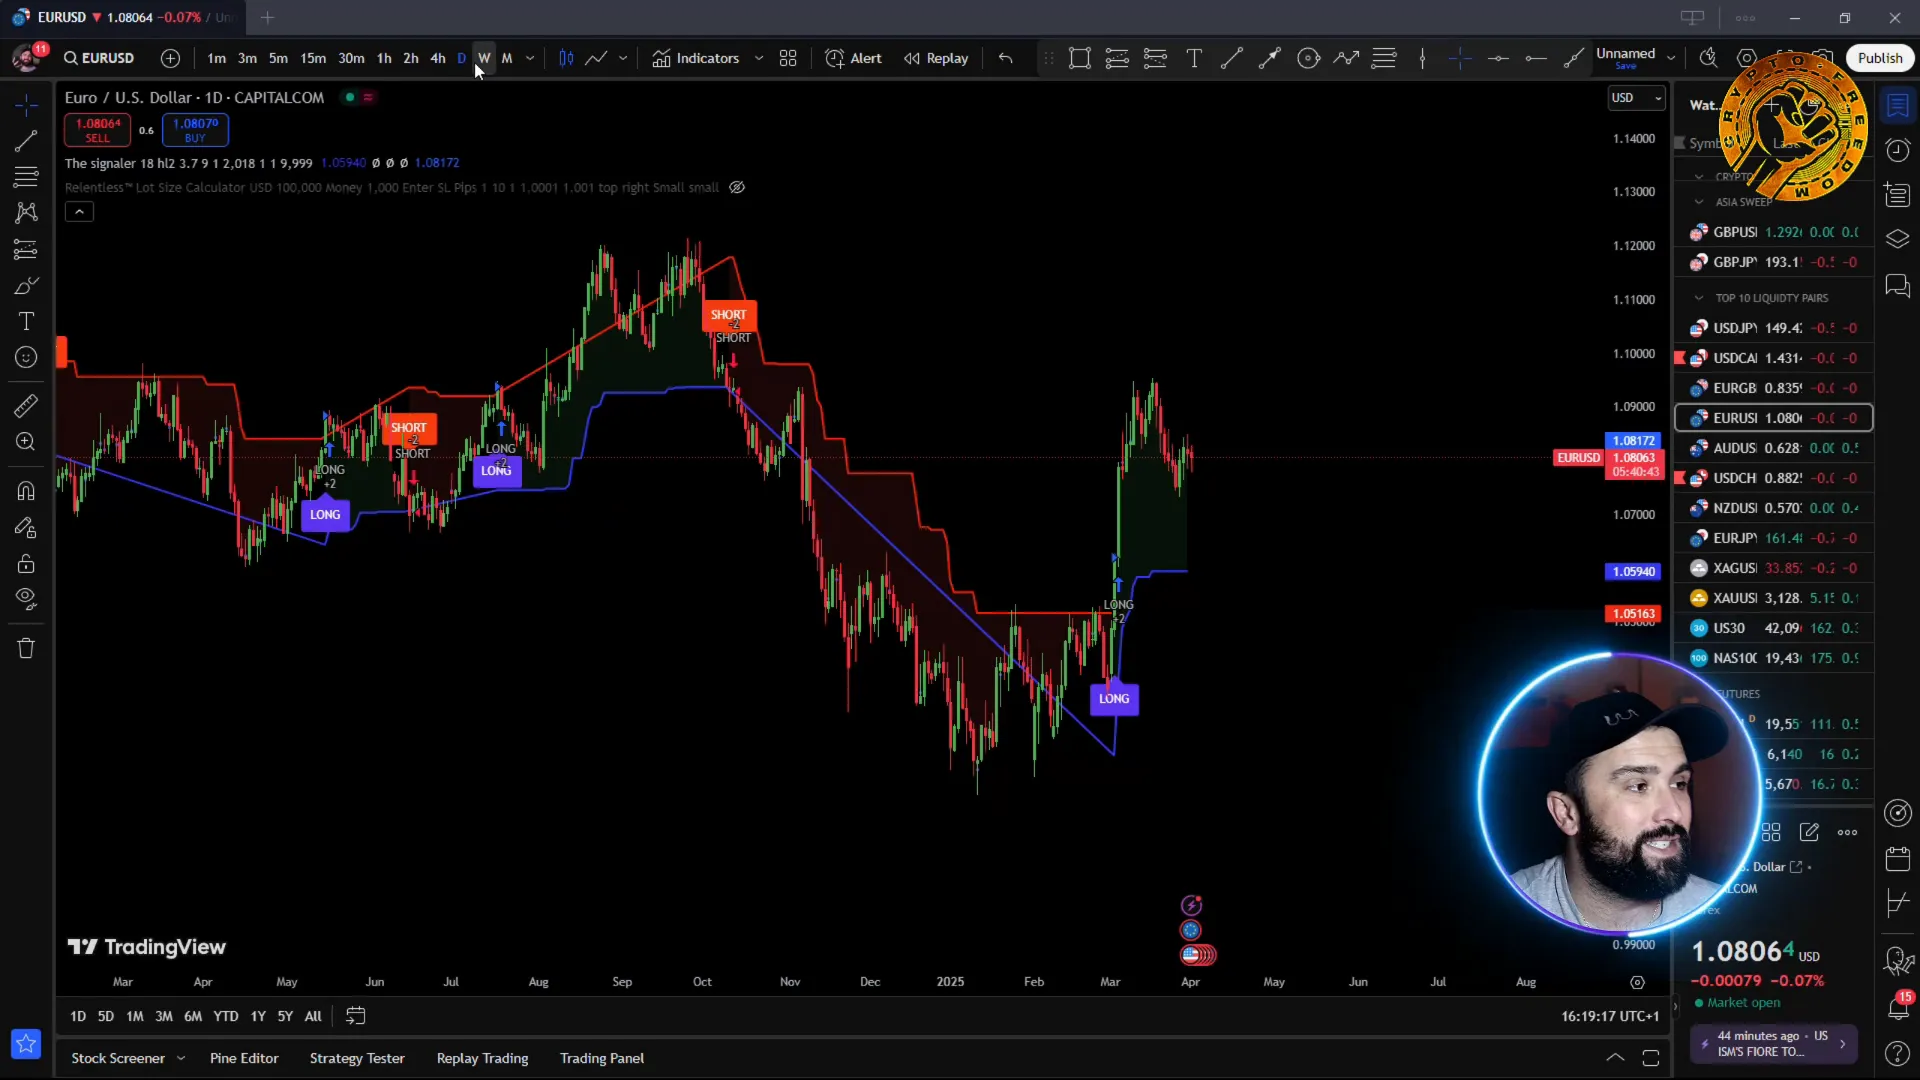Open chats icon in right sidebar
This screenshot has height=1080, width=1920.
pyautogui.click(x=1897, y=286)
